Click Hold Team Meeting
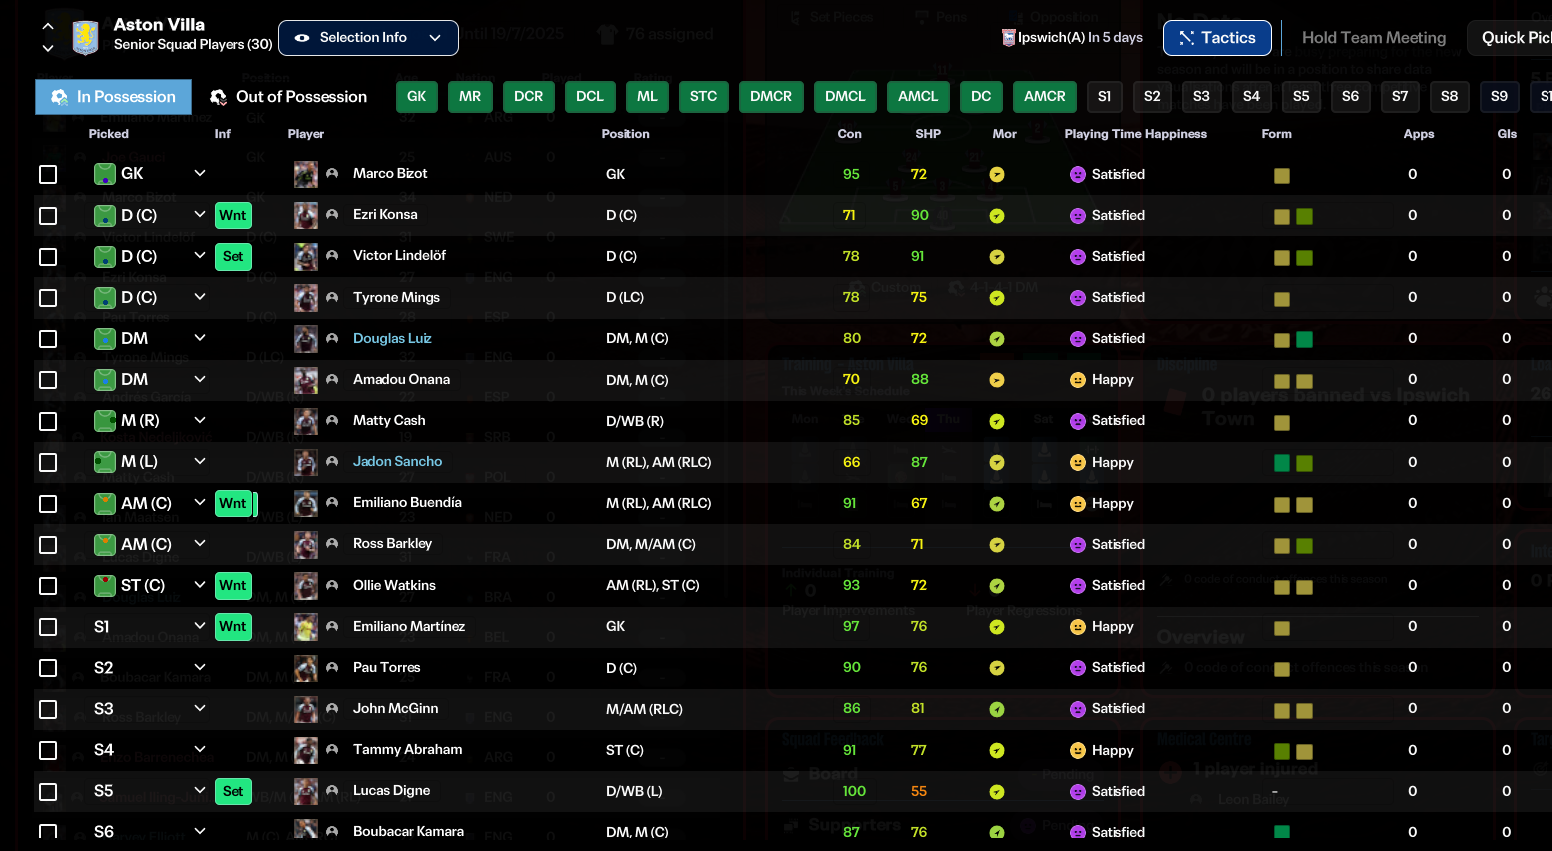 [x=1374, y=38]
